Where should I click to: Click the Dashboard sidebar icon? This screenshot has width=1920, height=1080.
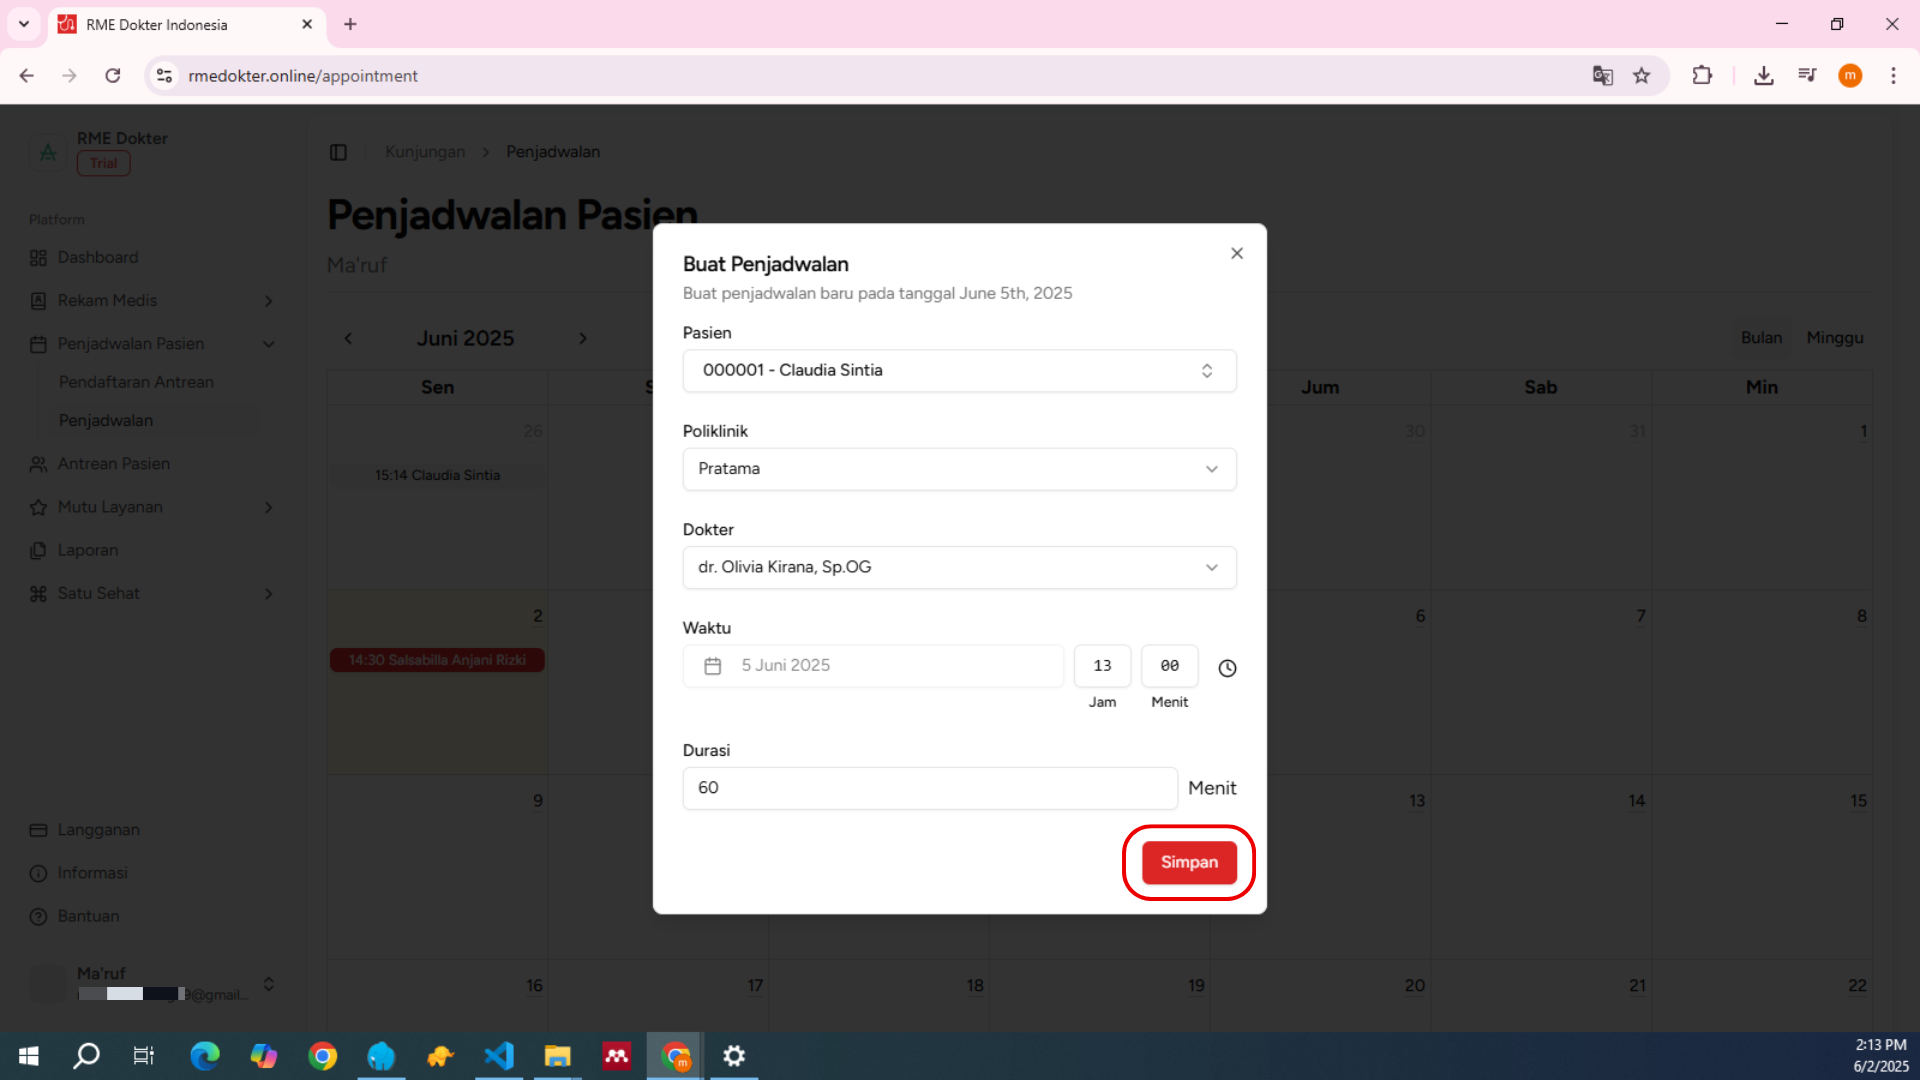tap(38, 258)
